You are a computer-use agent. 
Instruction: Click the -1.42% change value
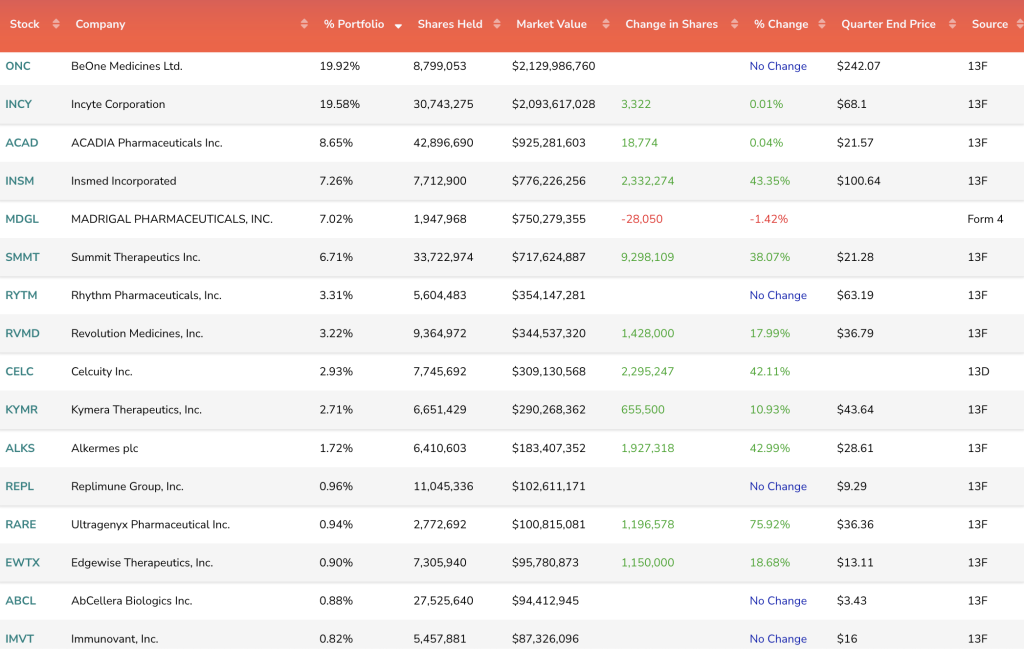pos(769,219)
